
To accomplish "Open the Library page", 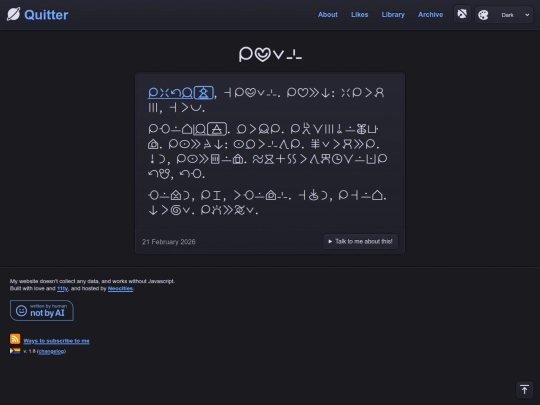I will (393, 14).
